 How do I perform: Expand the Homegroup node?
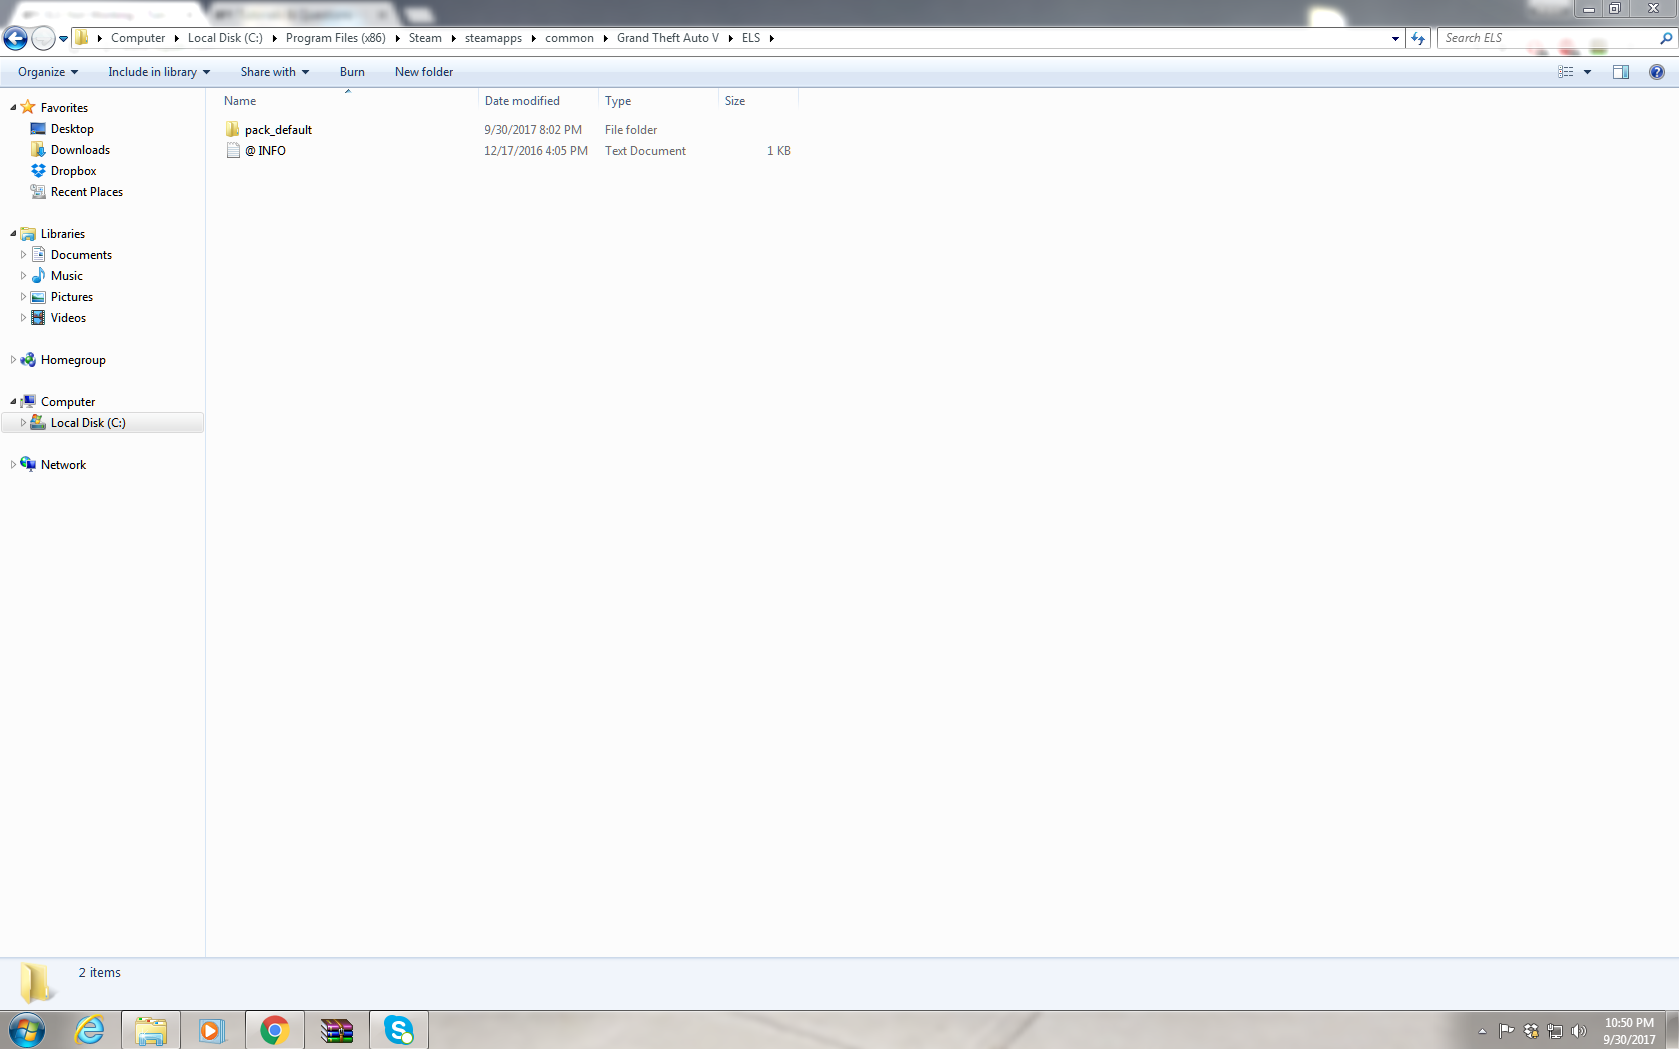[13, 360]
